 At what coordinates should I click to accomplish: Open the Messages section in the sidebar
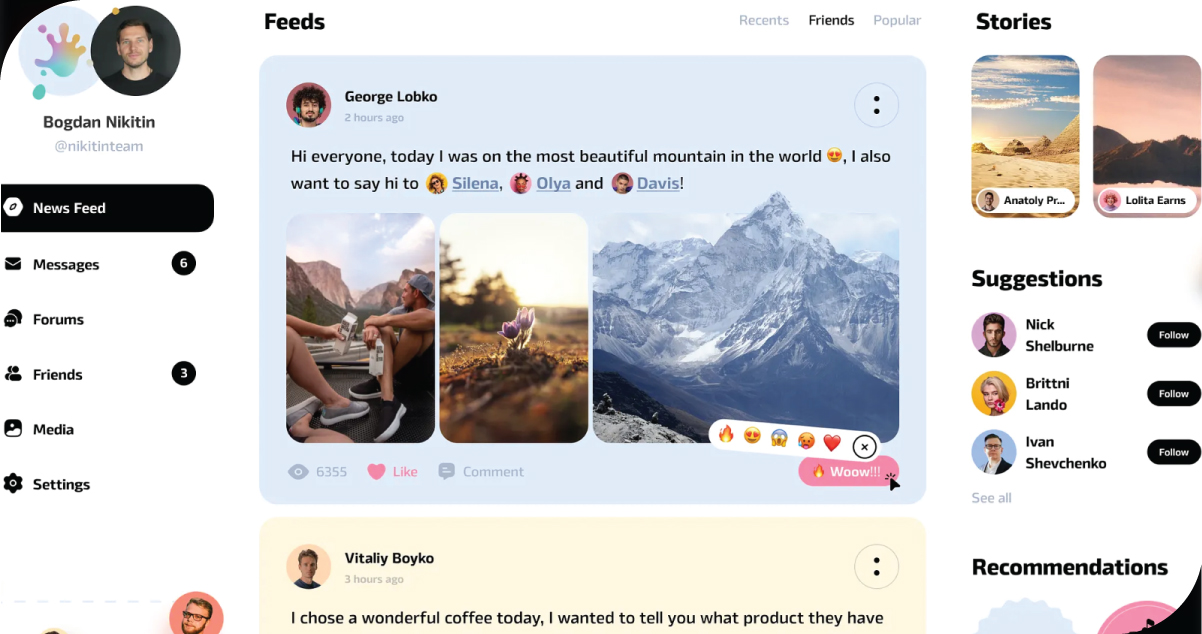pyautogui.click(x=65, y=264)
